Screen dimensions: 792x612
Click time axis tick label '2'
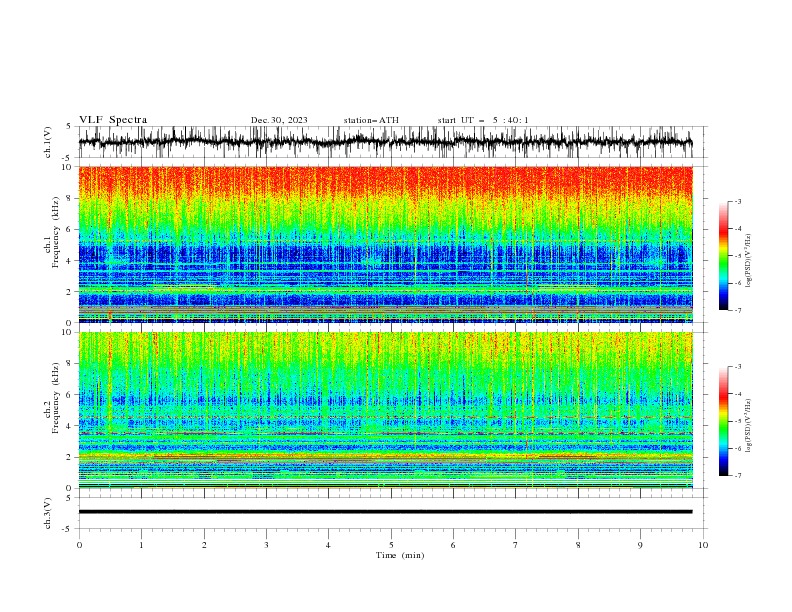[x=204, y=545]
